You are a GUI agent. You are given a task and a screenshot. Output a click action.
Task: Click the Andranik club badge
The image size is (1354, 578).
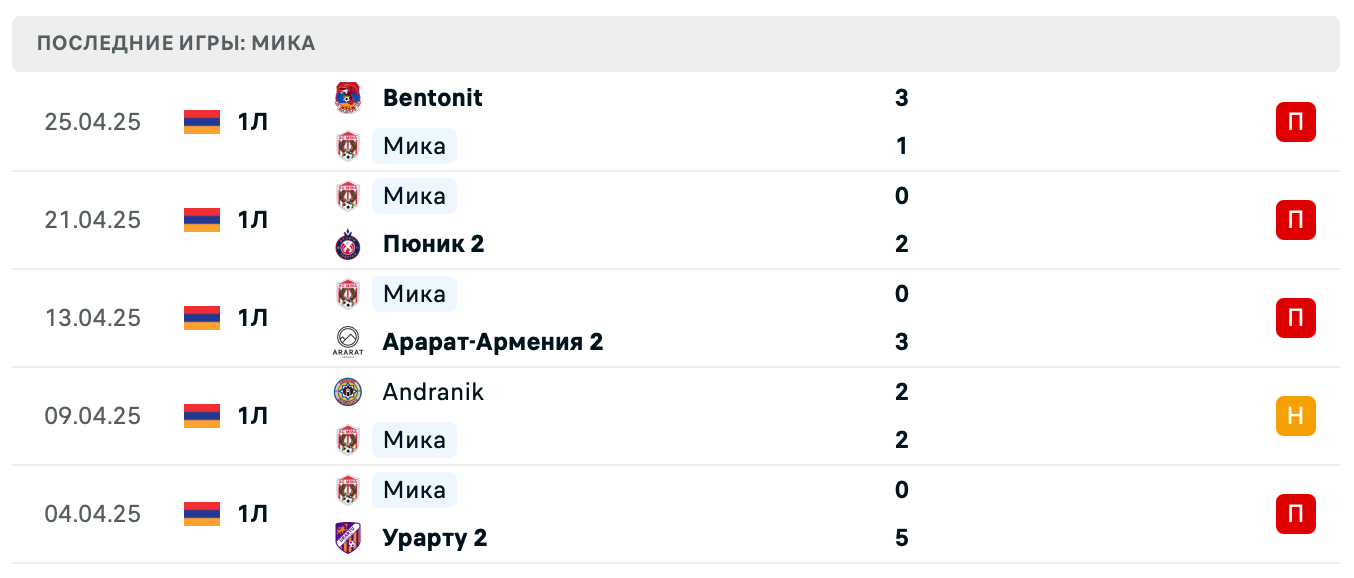348,392
